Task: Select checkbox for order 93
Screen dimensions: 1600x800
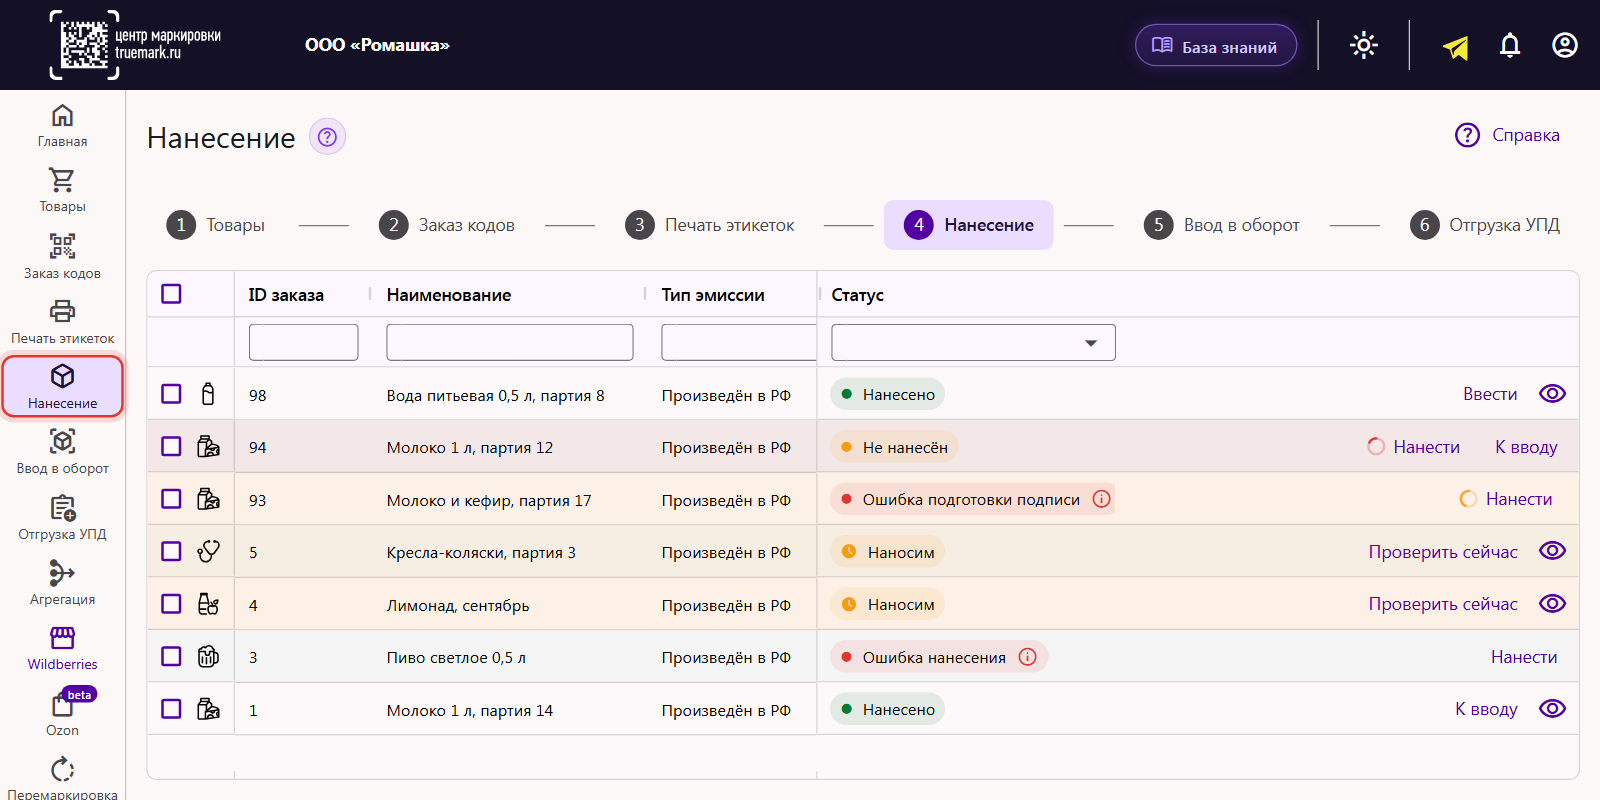Action: pyautogui.click(x=172, y=499)
